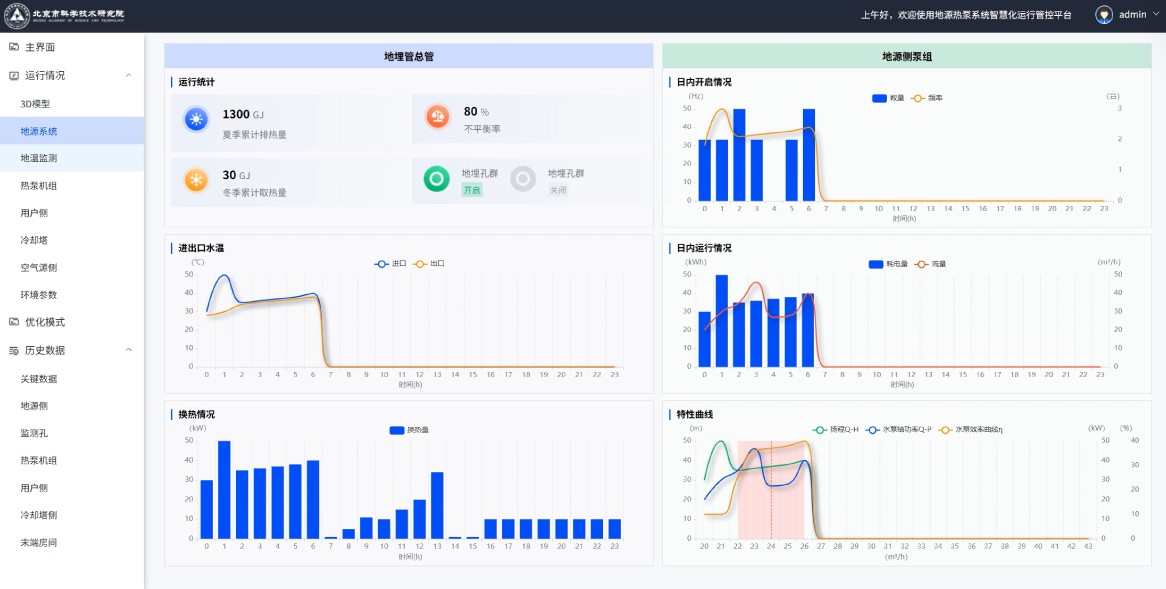Screen dimensions: 1166x589
Task: Click the 主界面 sidebar icon
Action: pyautogui.click(x=14, y=47)
